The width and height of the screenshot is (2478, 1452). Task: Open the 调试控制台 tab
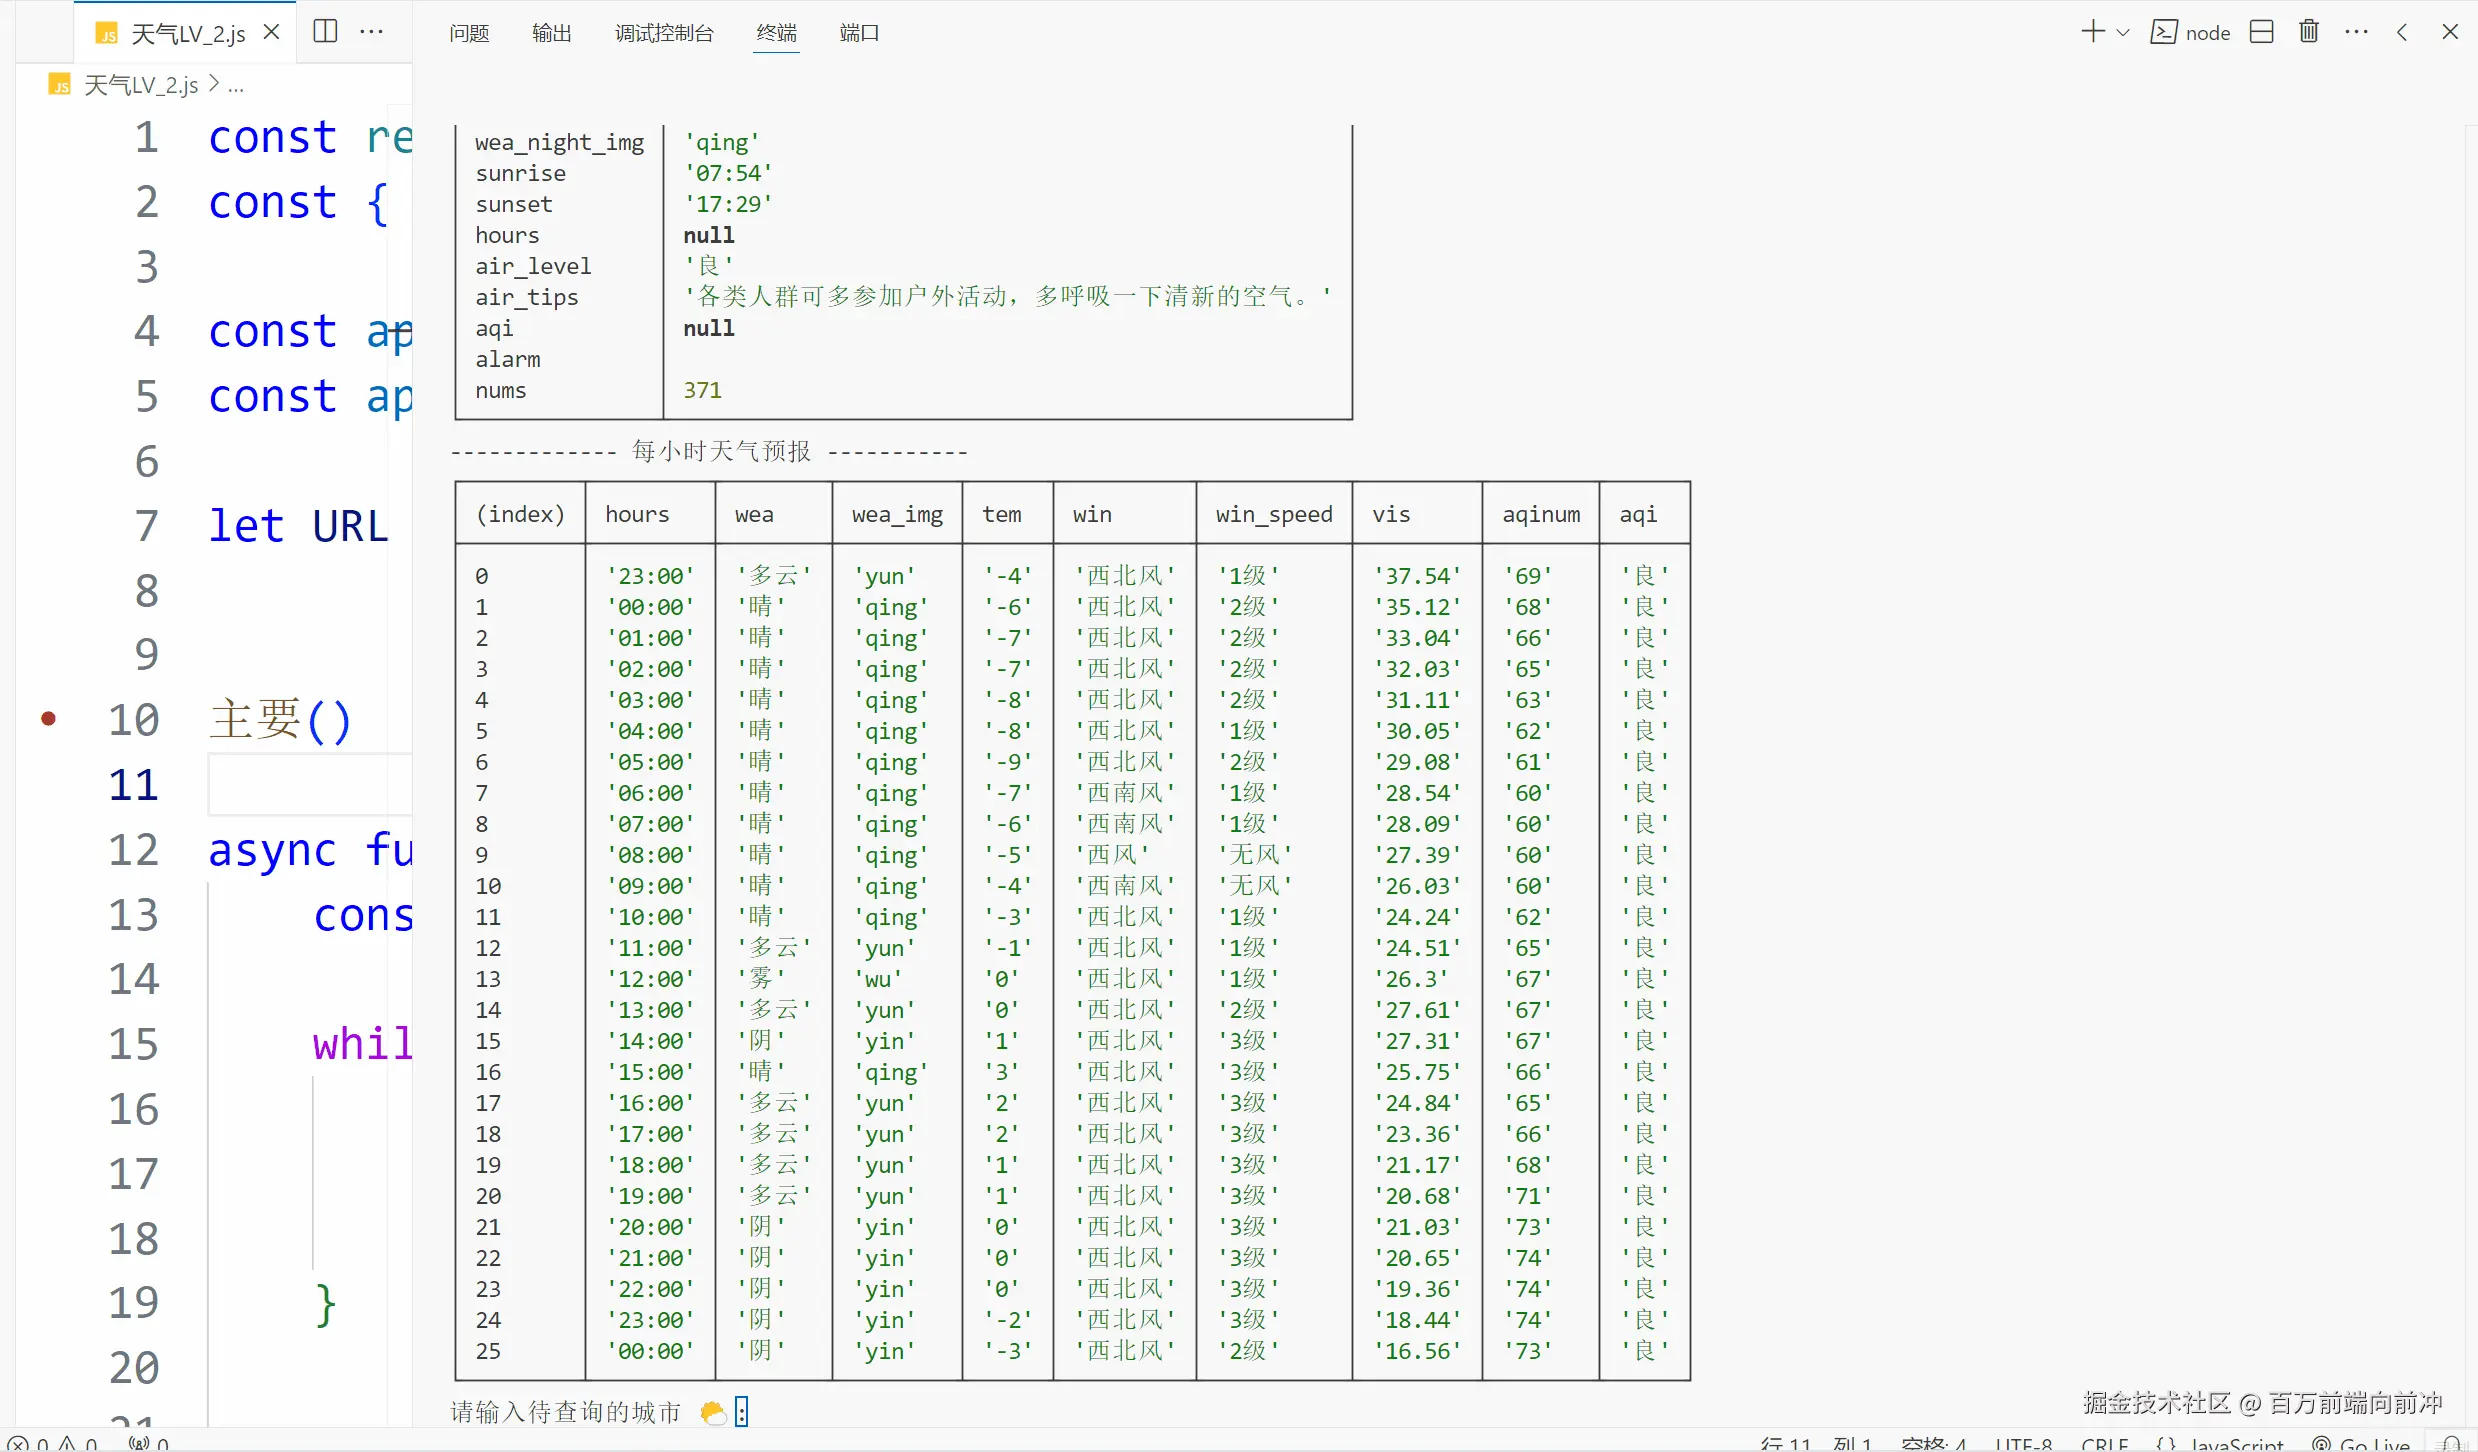click(x=664, y=33)
